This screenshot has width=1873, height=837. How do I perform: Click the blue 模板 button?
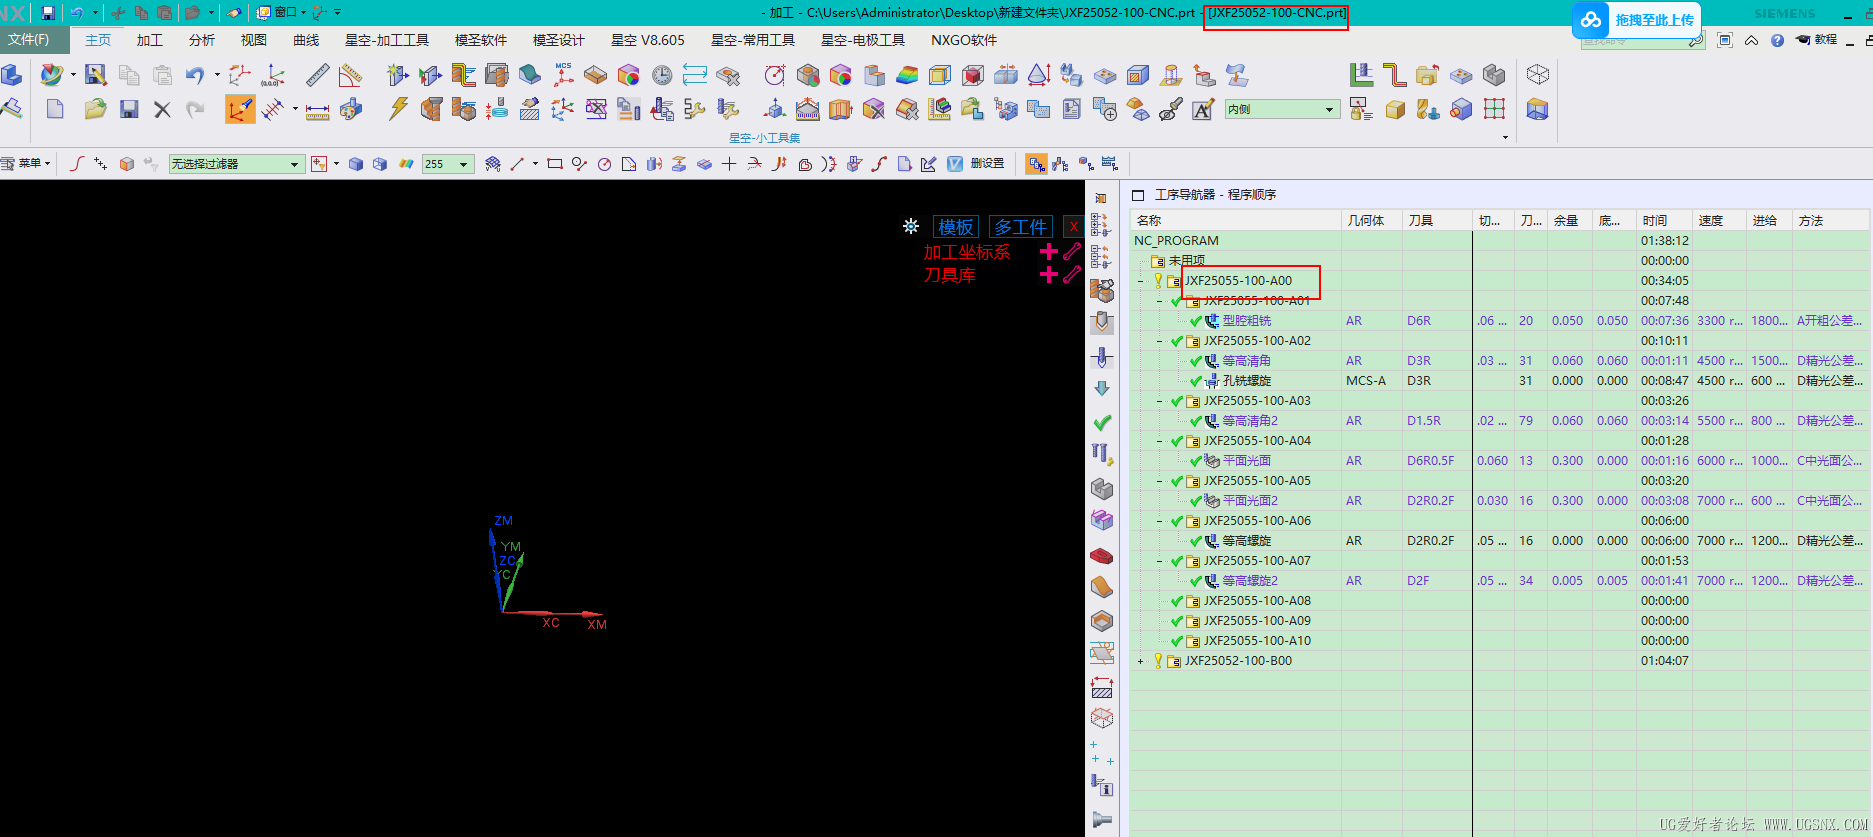[955, 227]
